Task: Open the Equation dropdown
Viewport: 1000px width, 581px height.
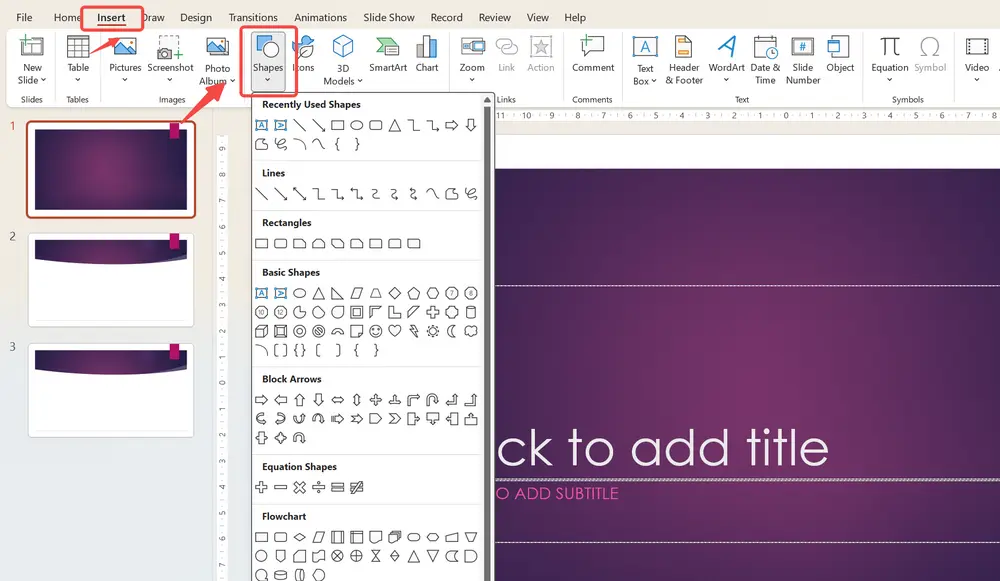Action: [890, 80]
